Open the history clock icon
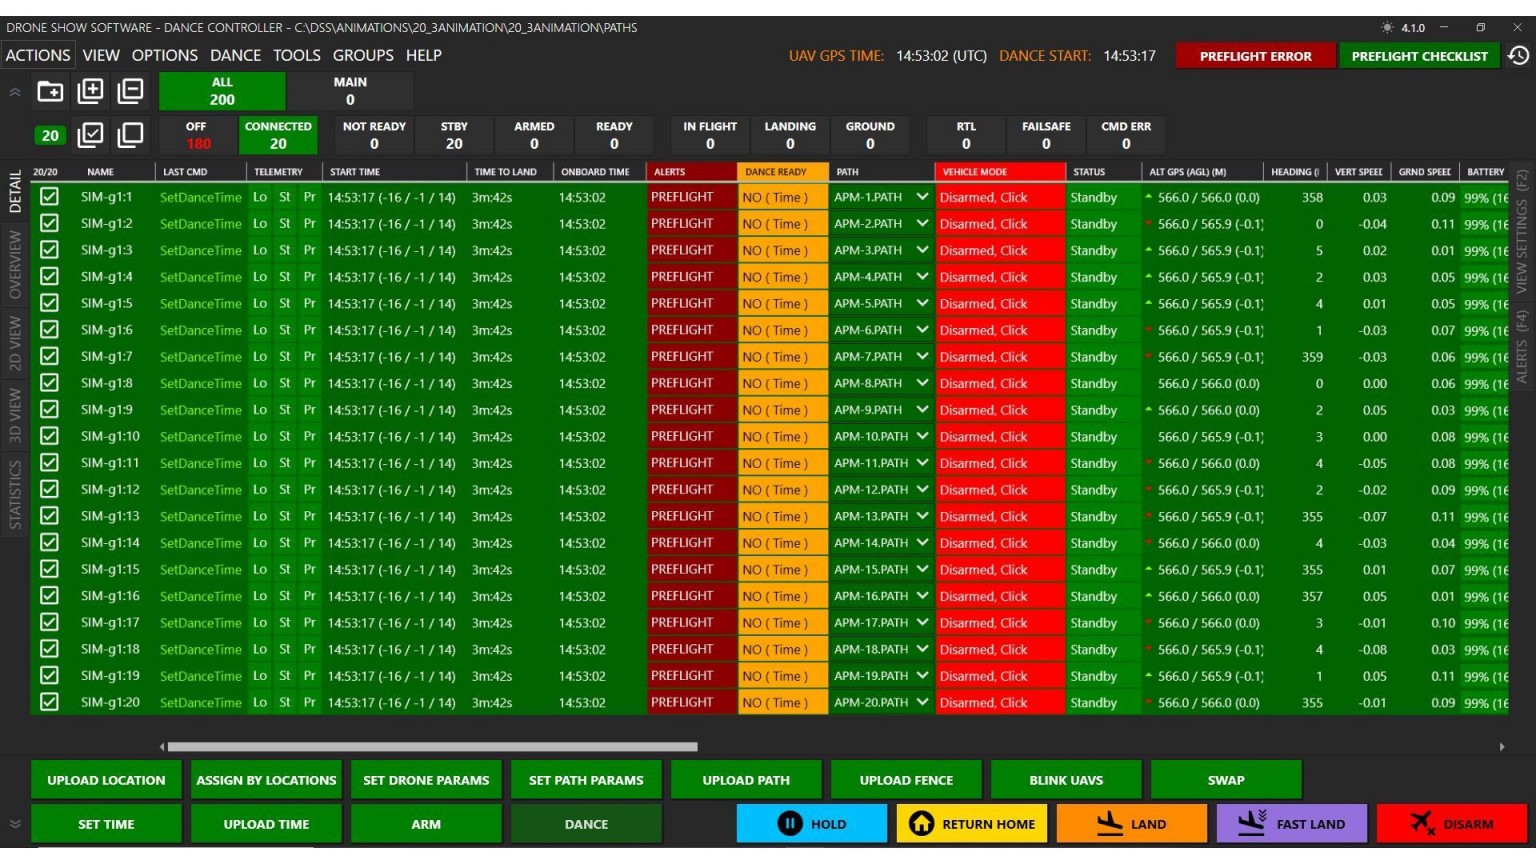Viewport: 1536px width, 864px height. tap(1518, 56)
